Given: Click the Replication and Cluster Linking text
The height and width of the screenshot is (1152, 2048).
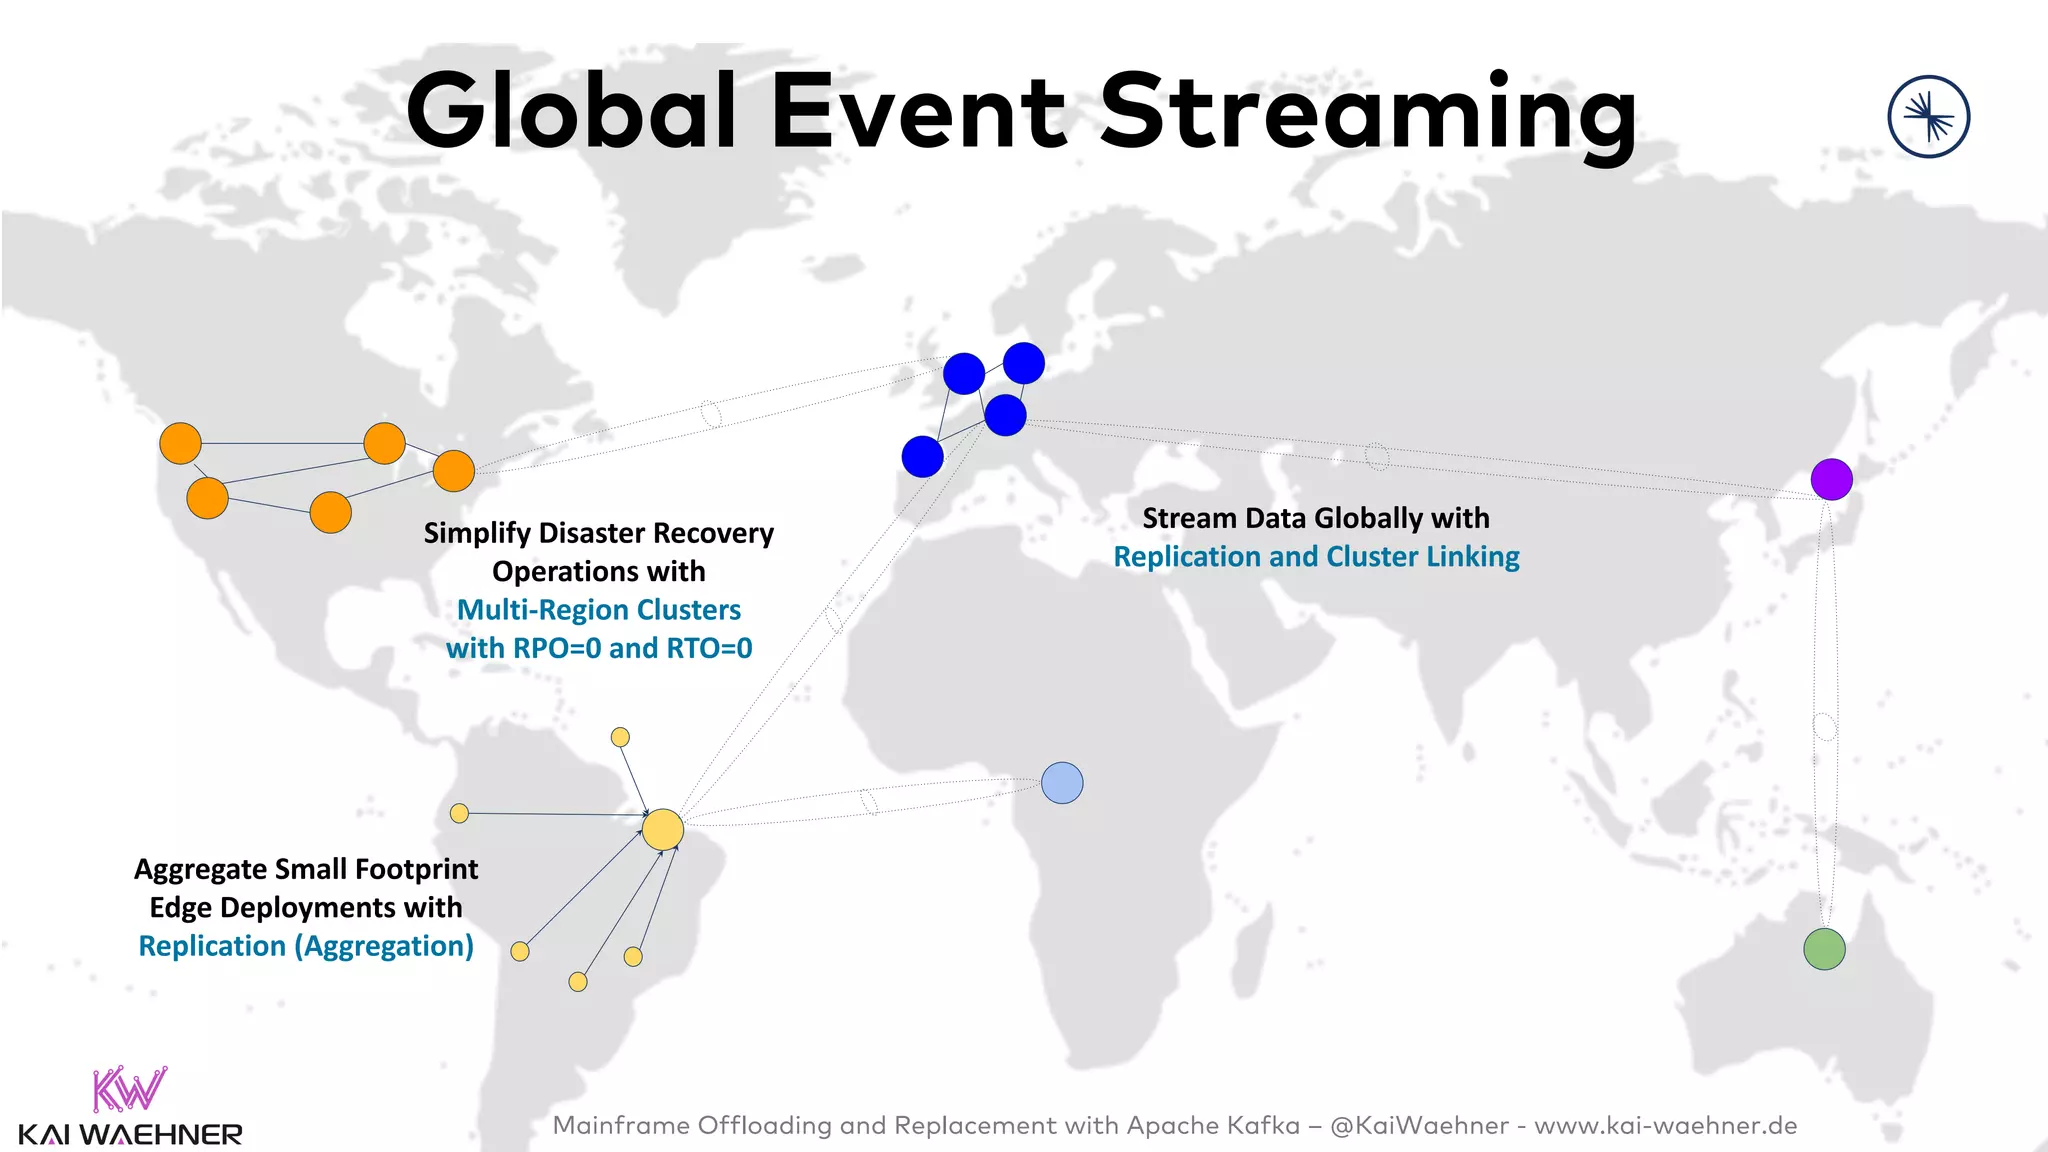Looking at the screenshot, I should (1316, 557).
